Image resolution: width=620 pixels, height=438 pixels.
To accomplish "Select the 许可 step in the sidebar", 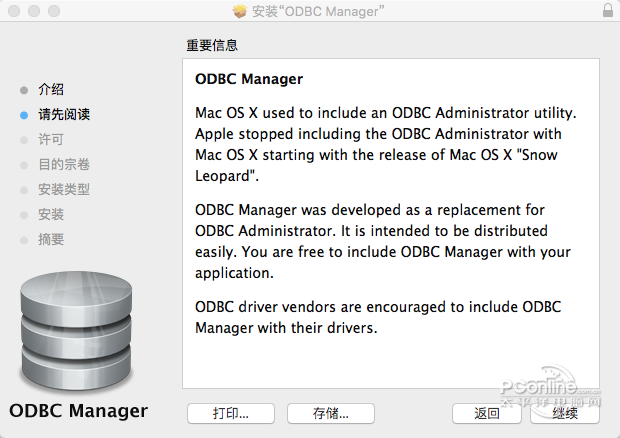I will pyautogui.click(x=51, y=140).
